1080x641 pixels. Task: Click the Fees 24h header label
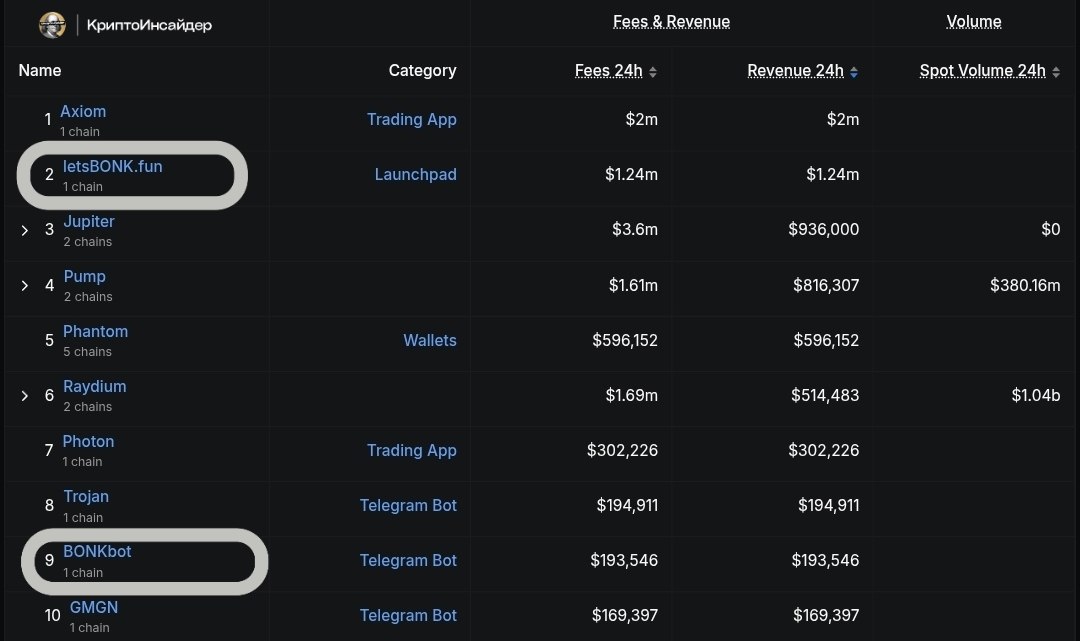pyautogui.click(x=609, y=71)
